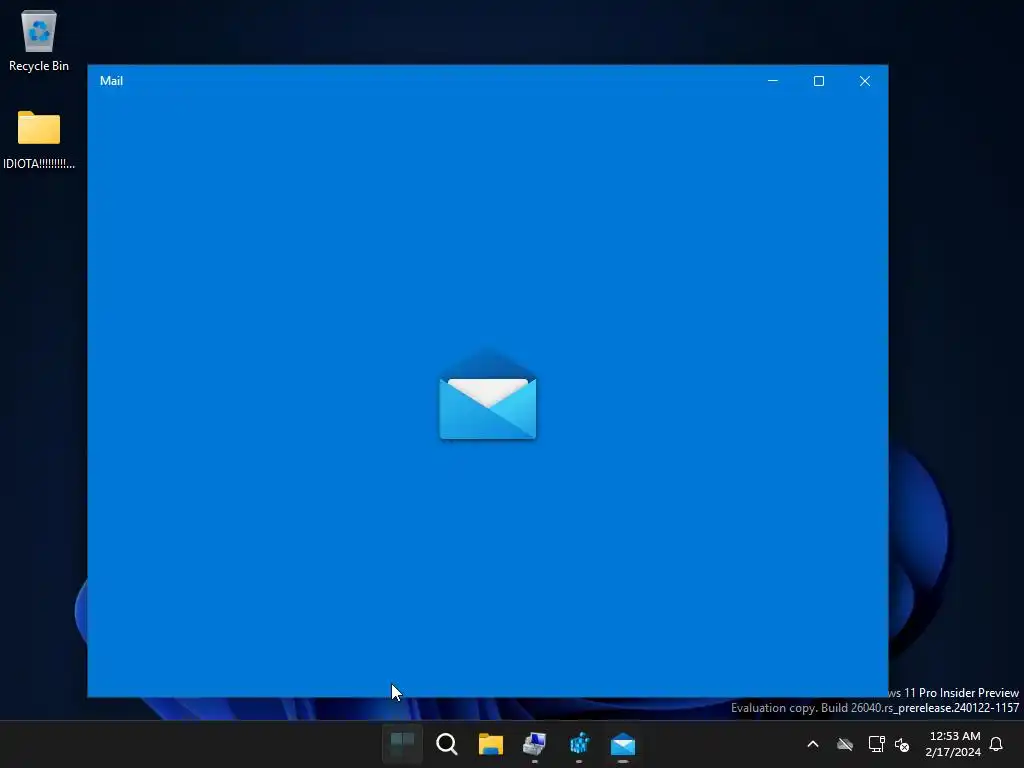This screenshot has width=1024, height=768.
Task: Open network status tray icon
Action: [x=876, y=744]
